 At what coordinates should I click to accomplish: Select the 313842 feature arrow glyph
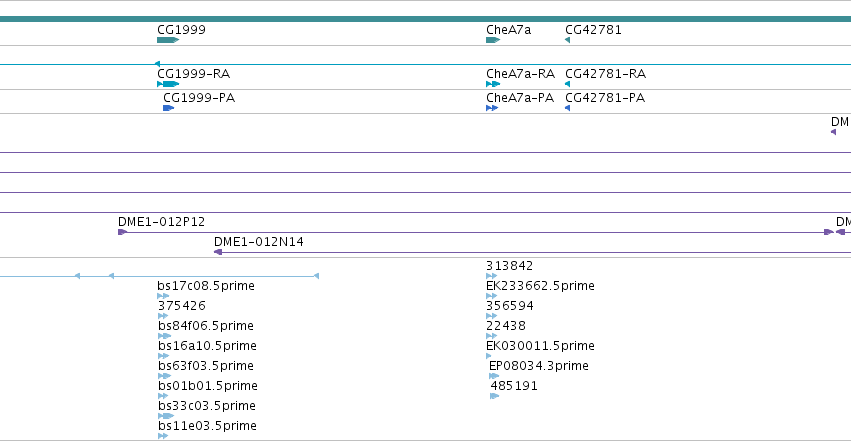pos(491,276)
